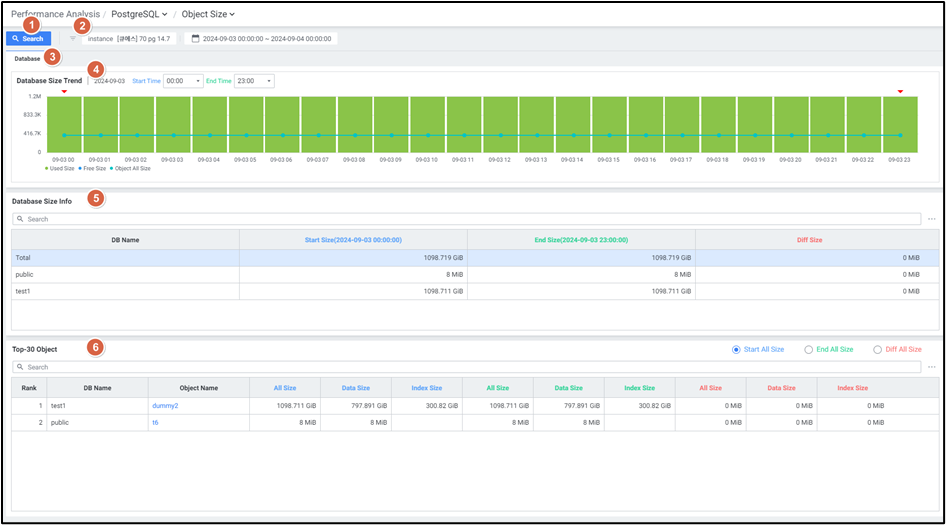Sort by the Diff Size column header

809,240
